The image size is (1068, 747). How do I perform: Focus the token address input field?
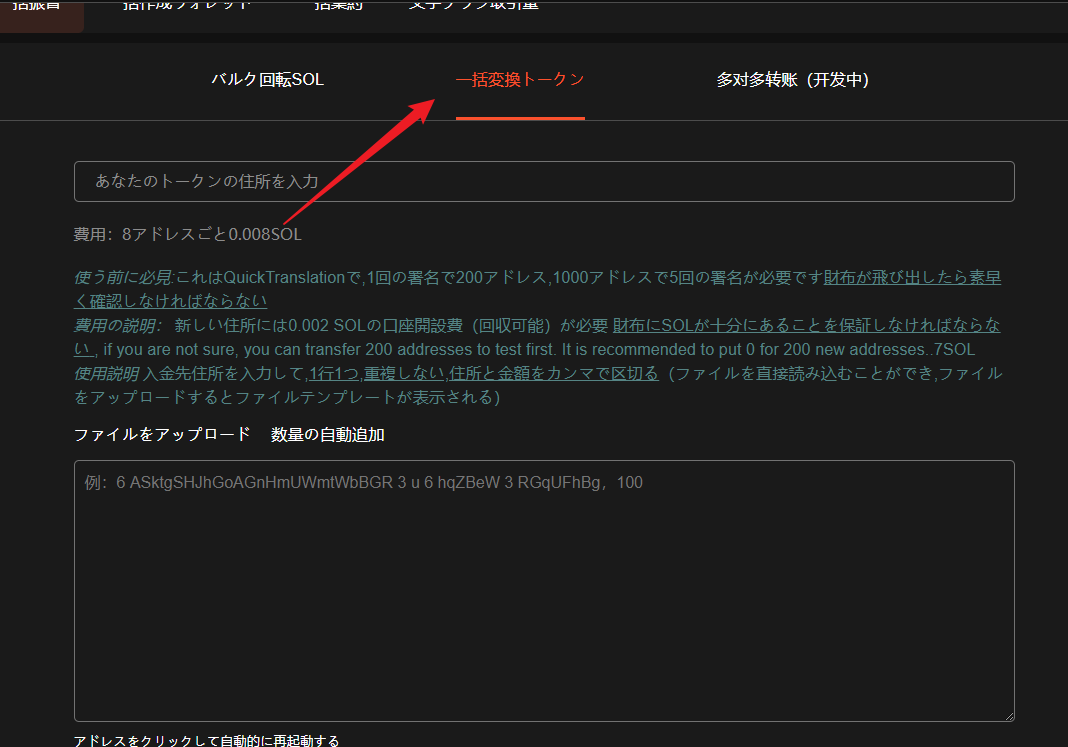point(544,181)
